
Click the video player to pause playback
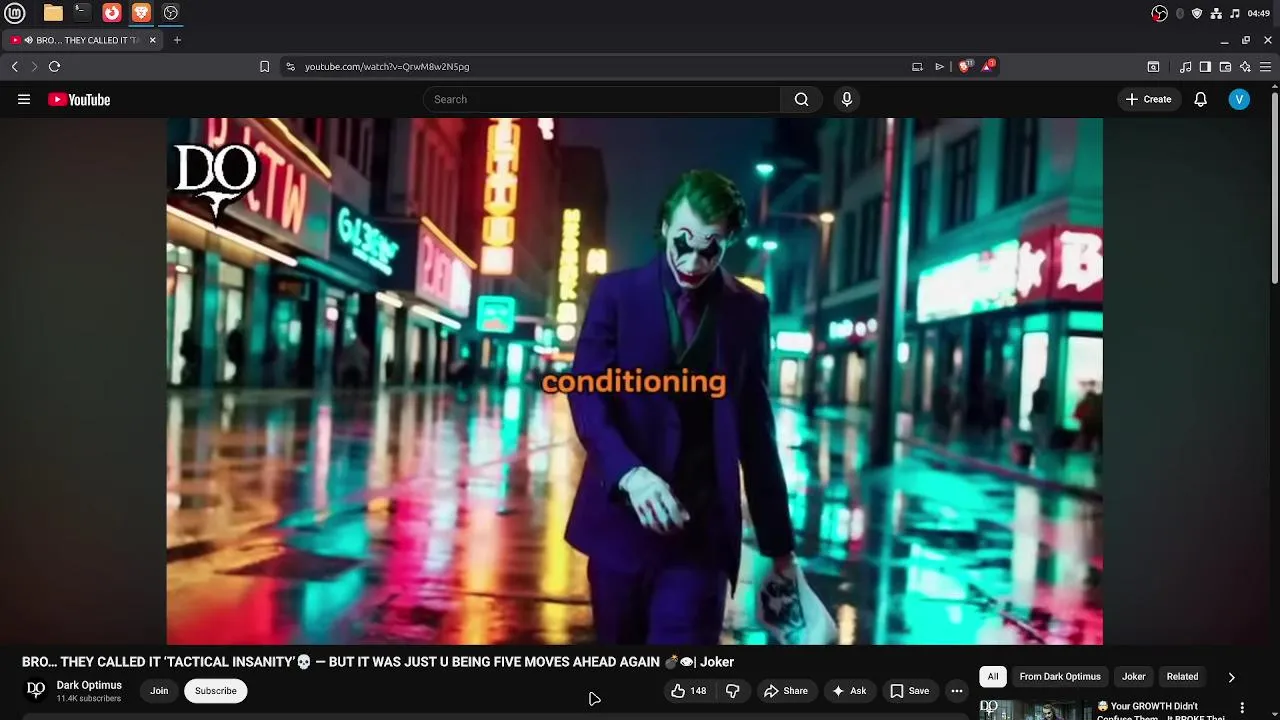click(x=634, y=381)
